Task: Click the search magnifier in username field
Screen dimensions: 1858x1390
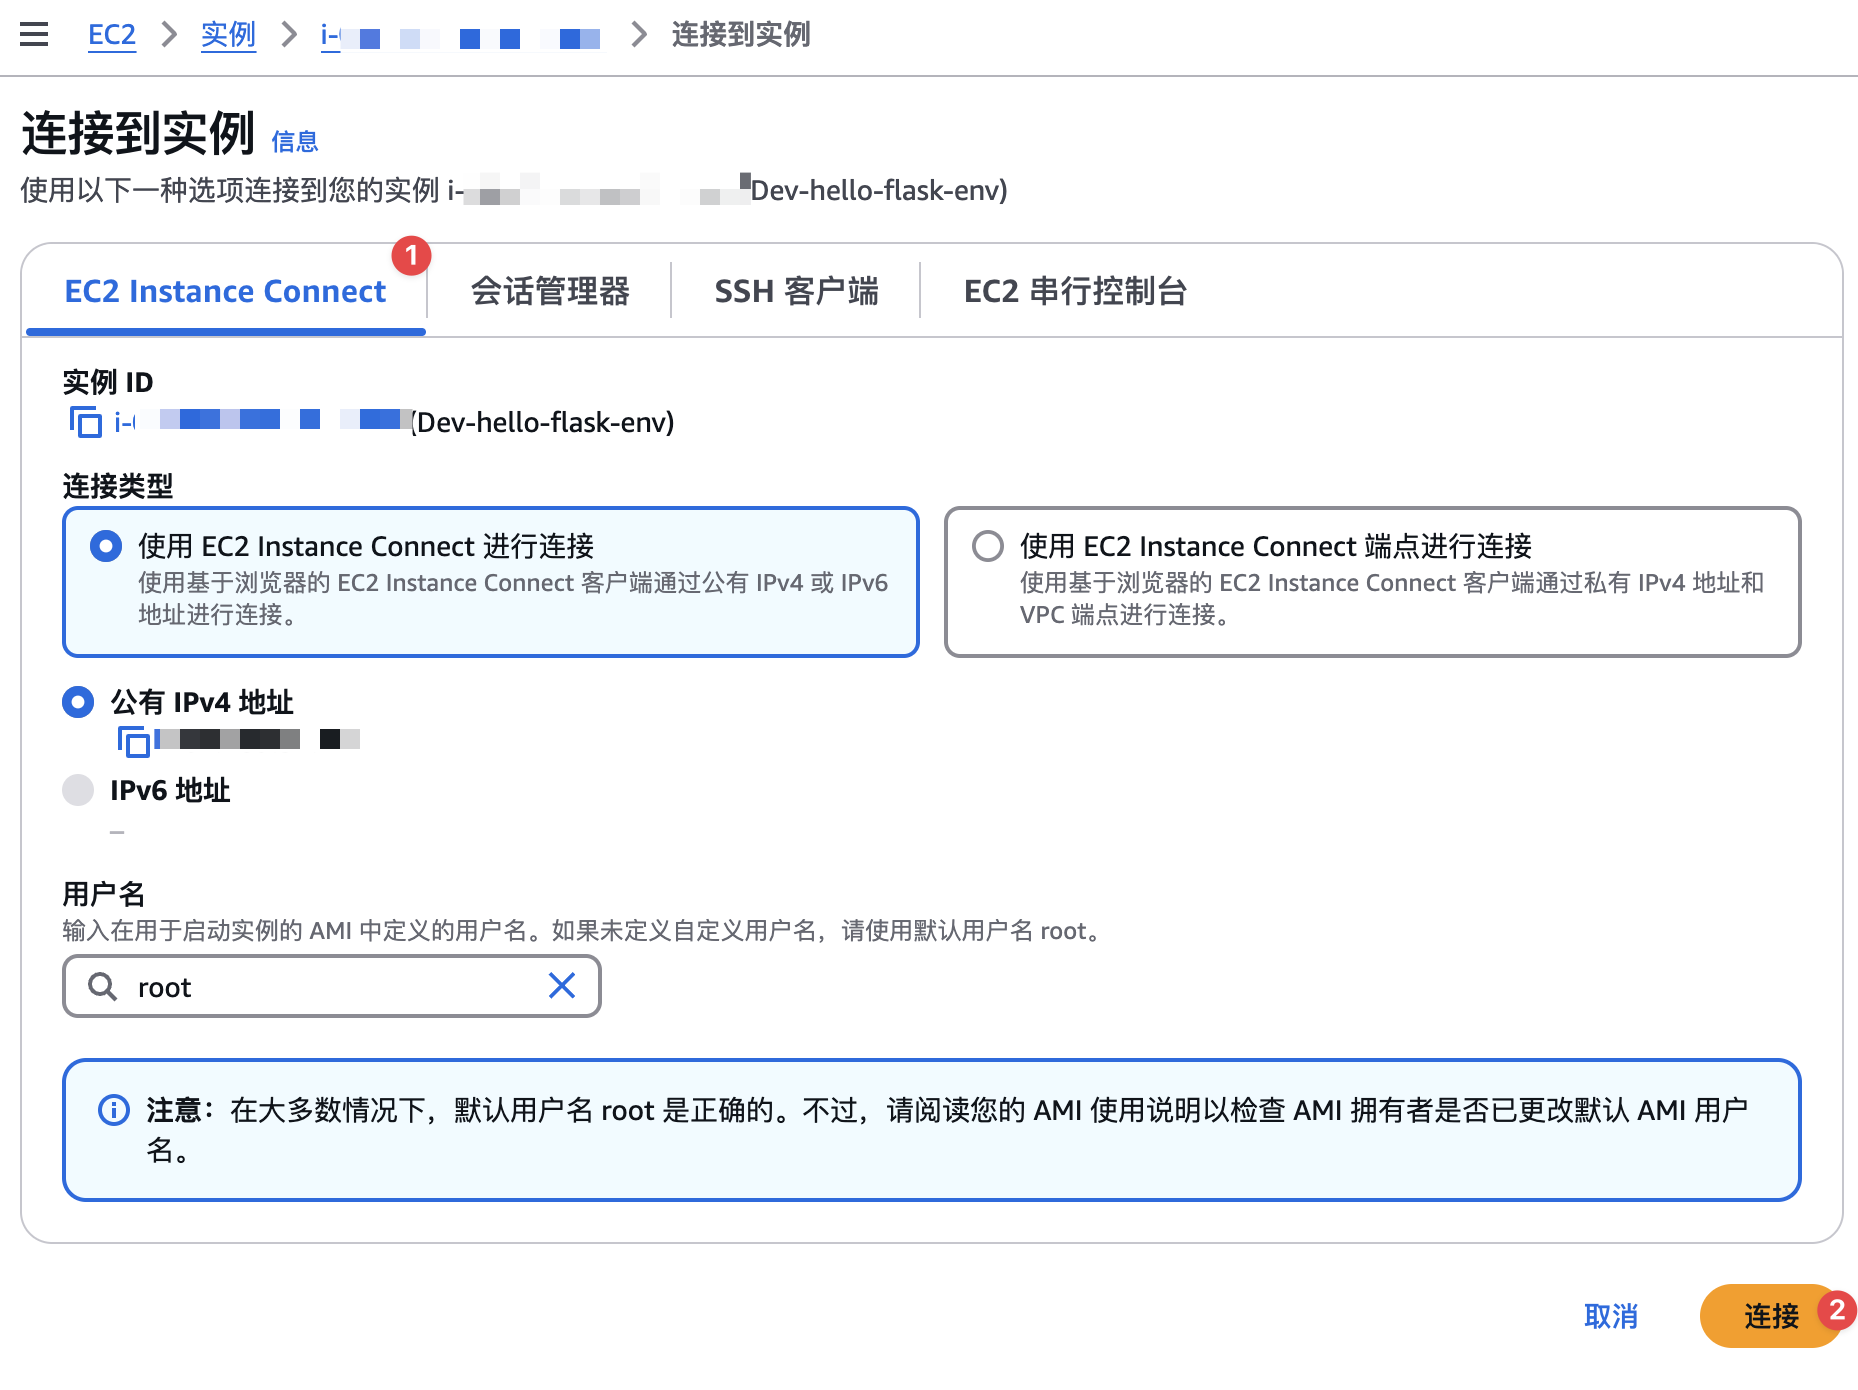Action: click(x=102, y=987)
